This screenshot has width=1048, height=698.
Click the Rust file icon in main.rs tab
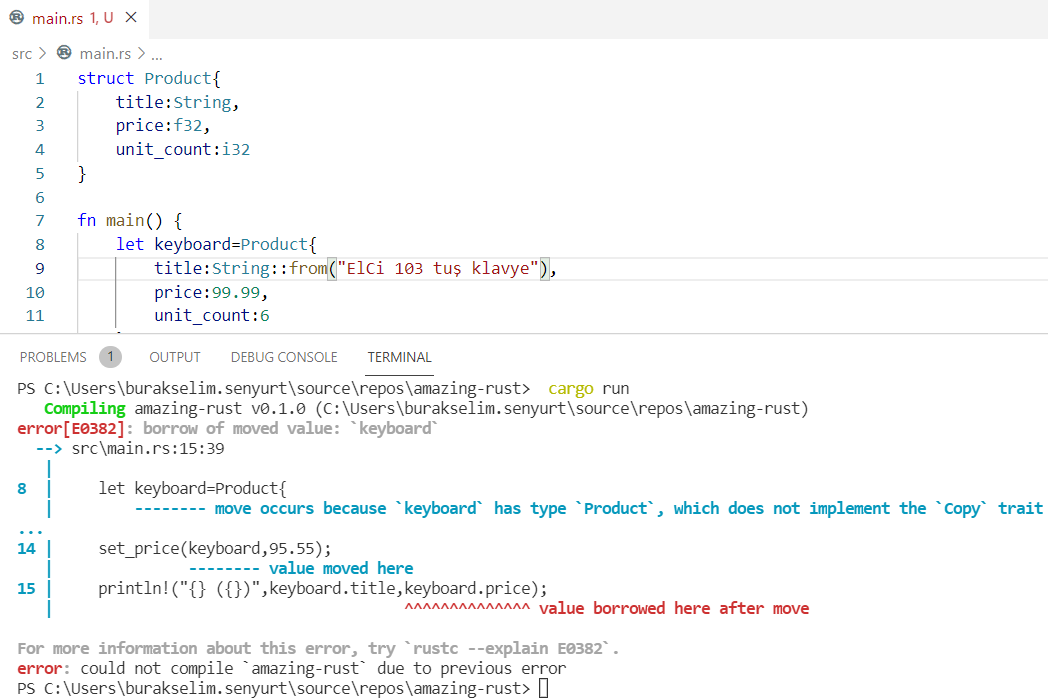(16, 17)
